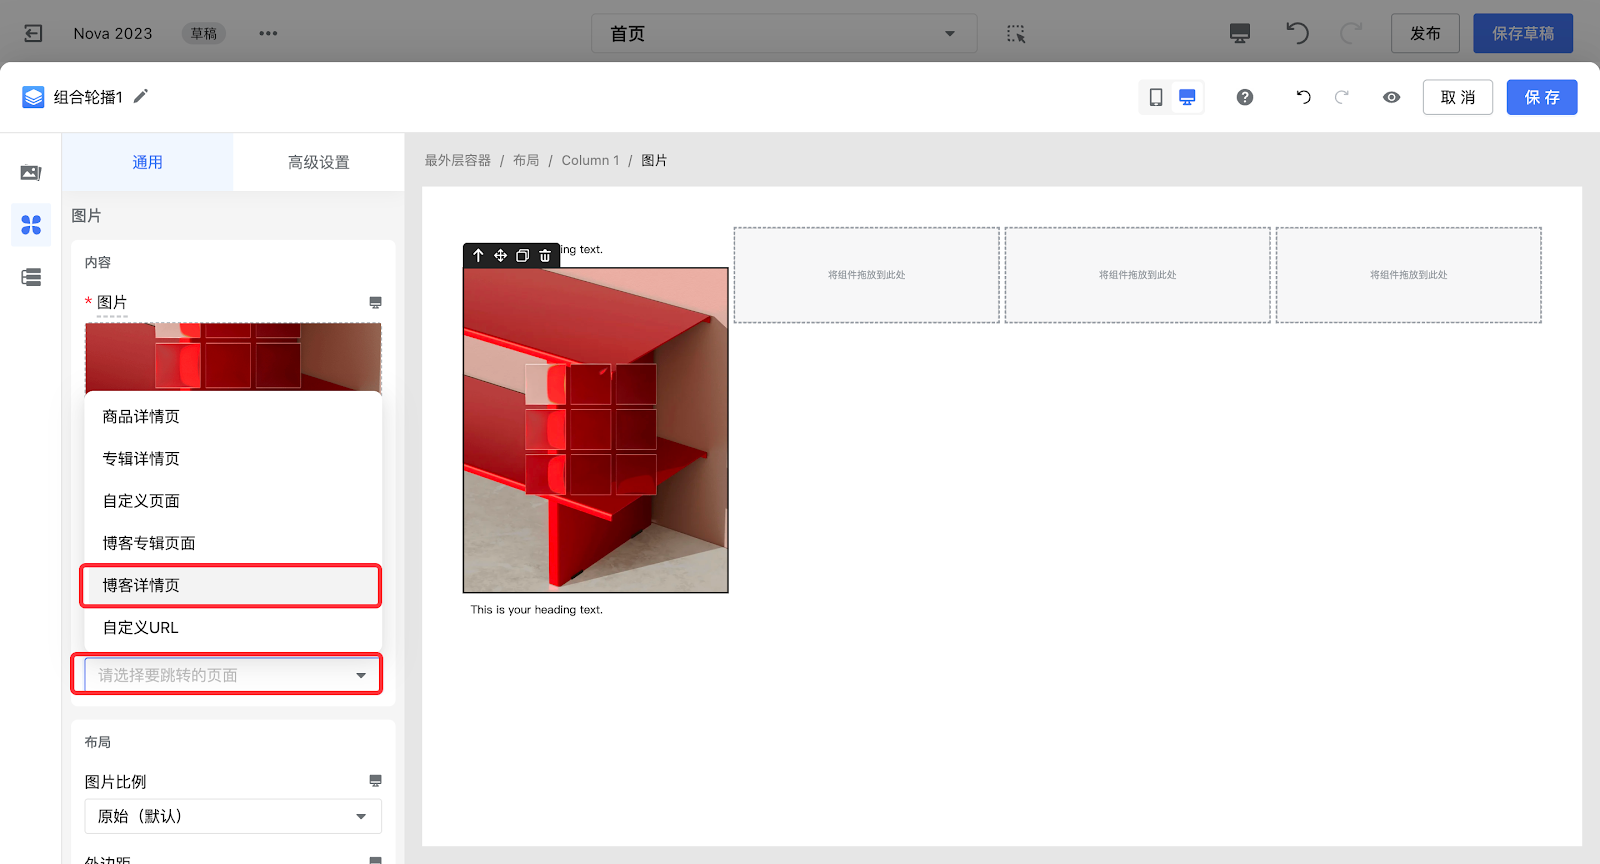
Task: Click the blue 保存 button
Action: point(1541,97)
